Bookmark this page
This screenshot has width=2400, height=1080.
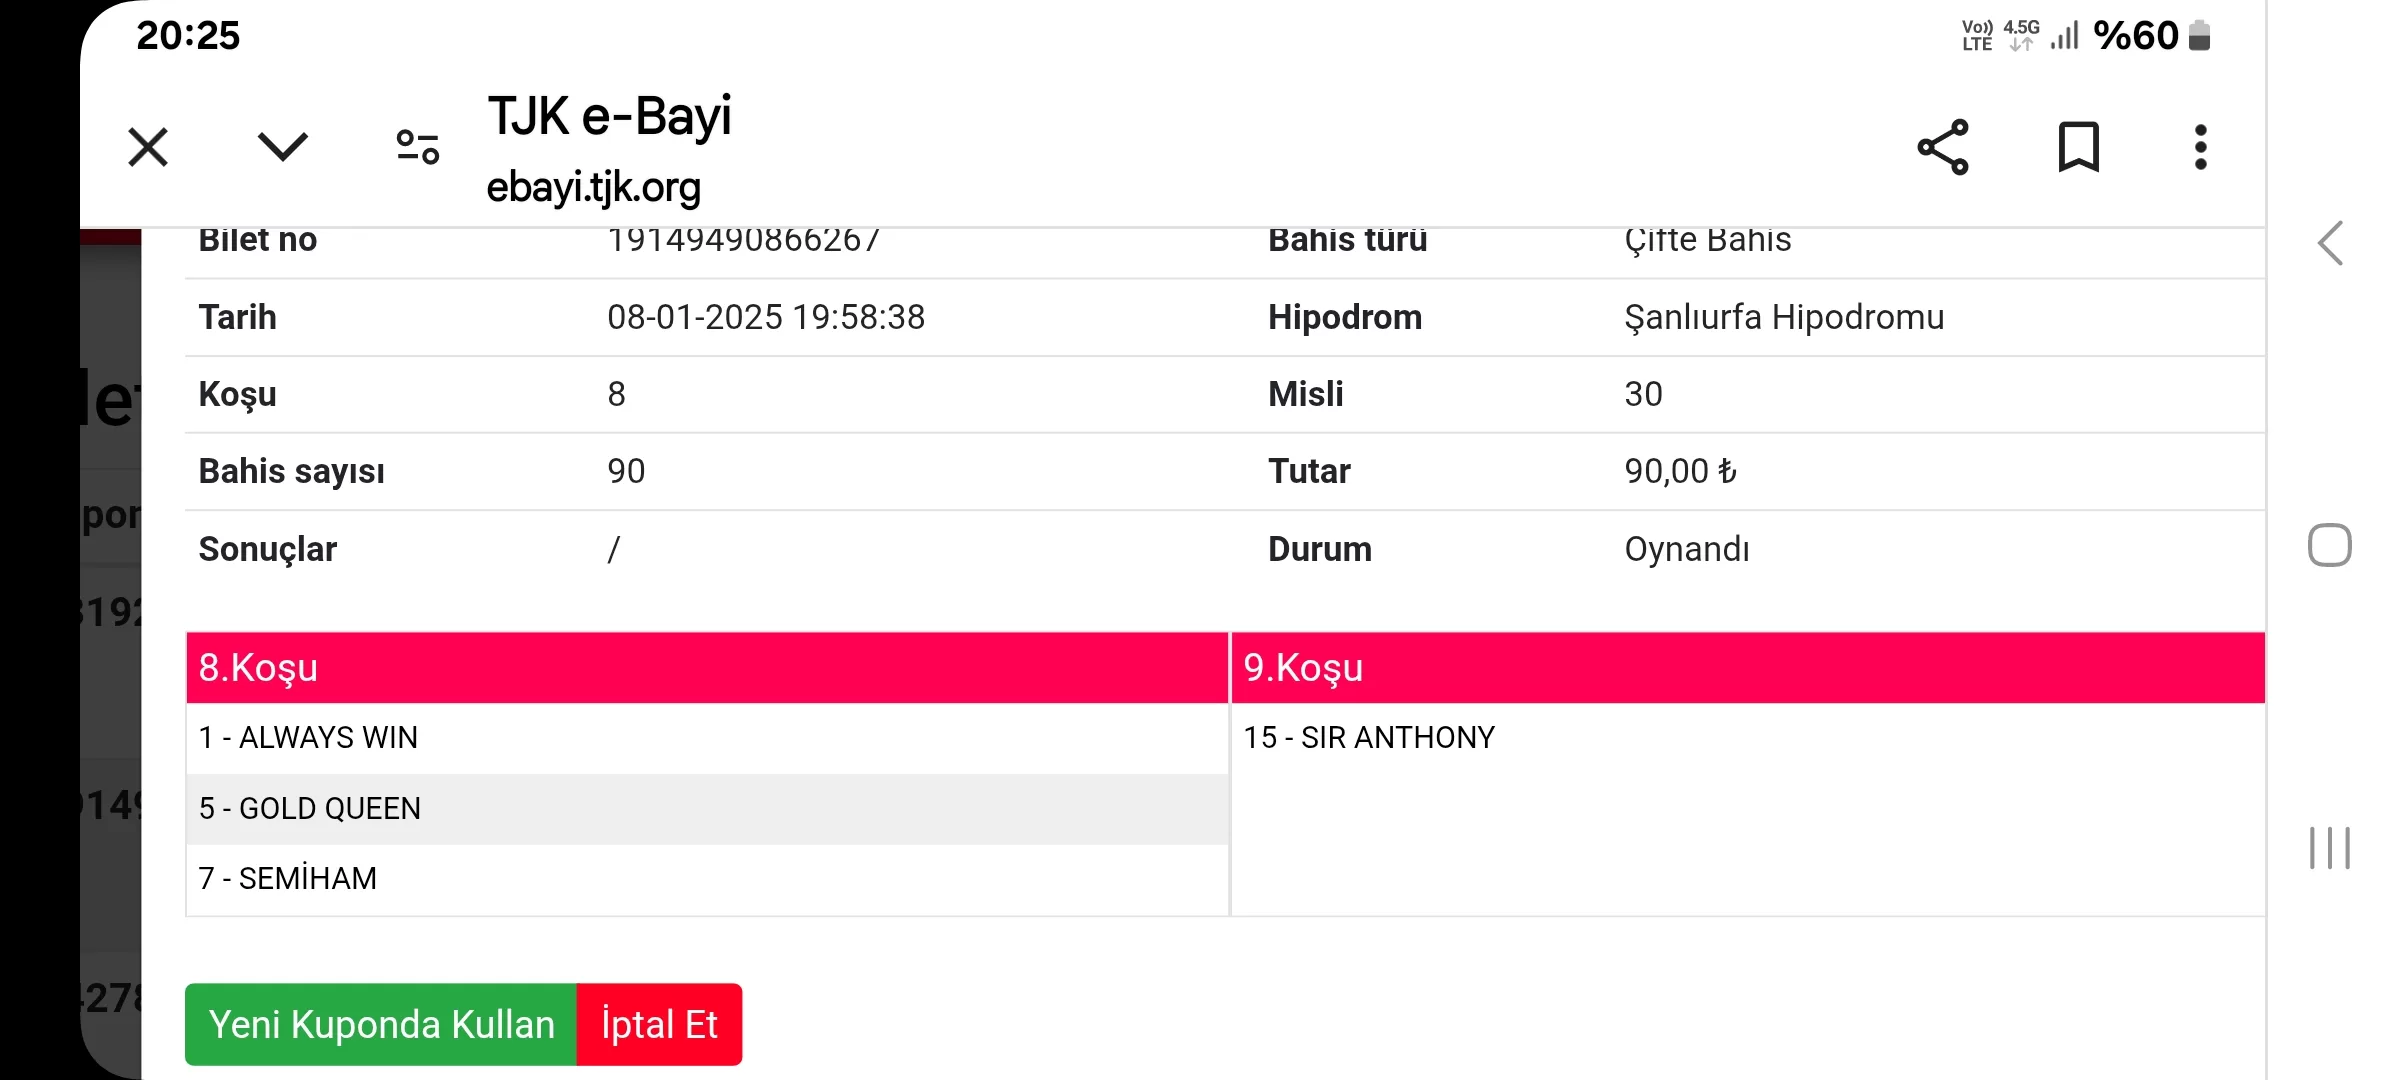(x=2078, y=148)
